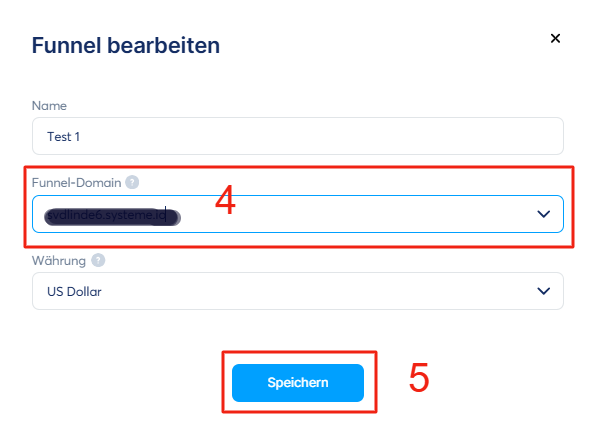Save the funnel with Speichern button
The height and width of the screenshot is (434, 593).
tap(298, 383)
